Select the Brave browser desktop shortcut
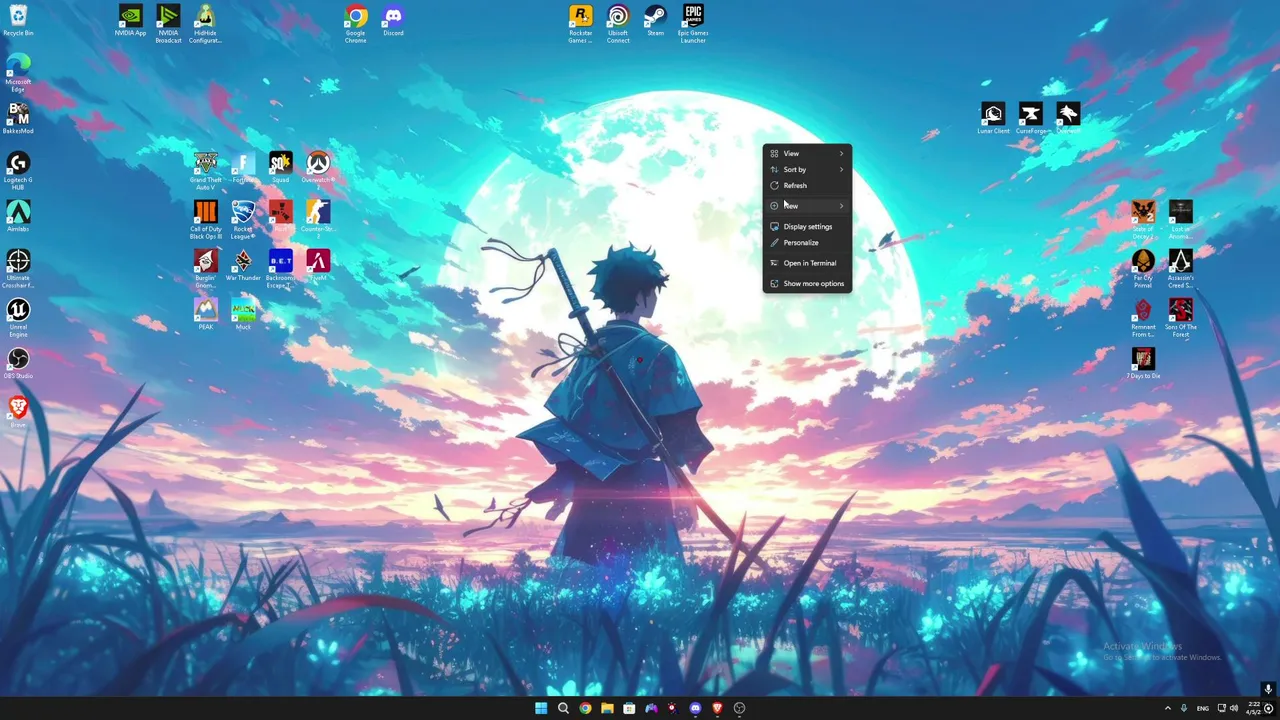 click(x=18, y=412)
